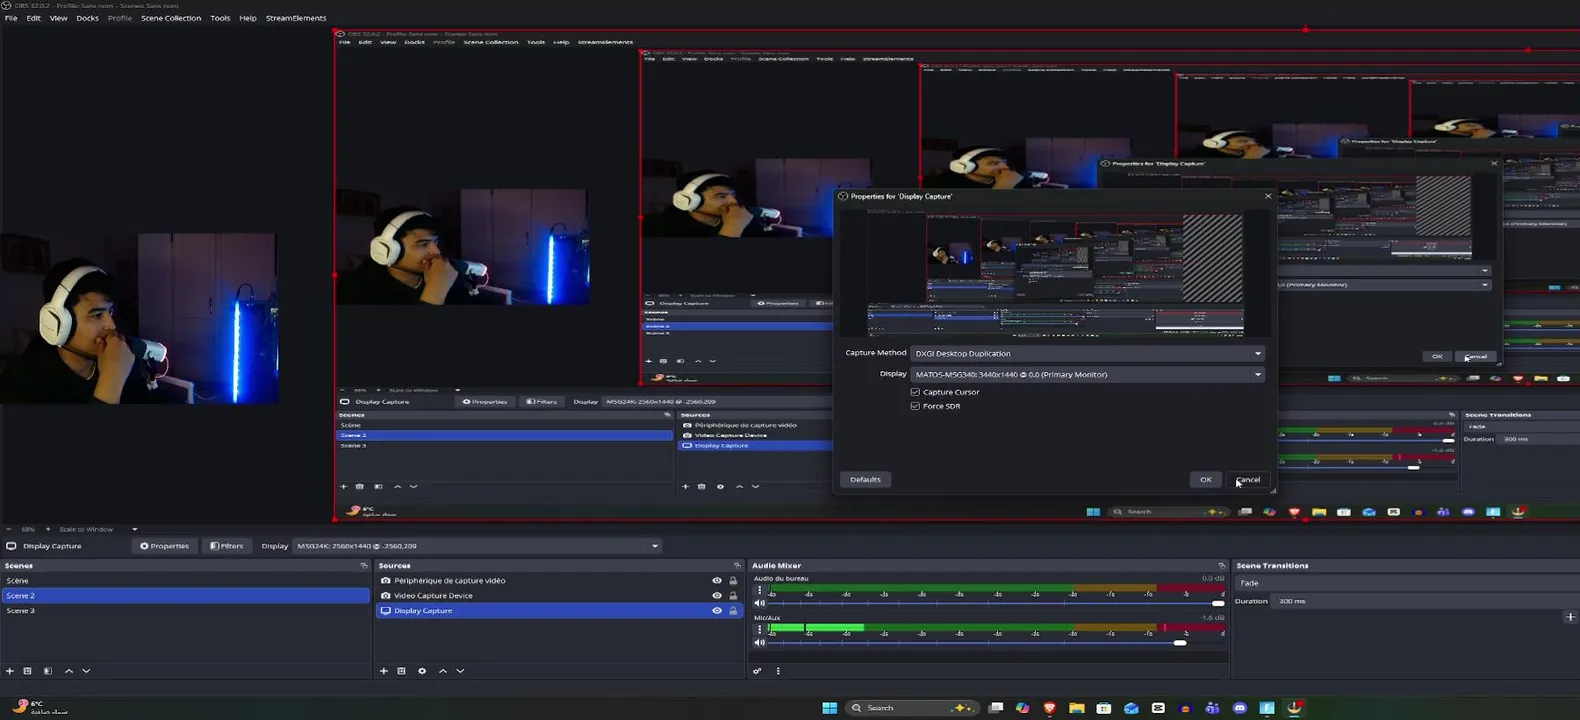Open the 6°C weather widget on the main taskbar

pyautogui.click(x=40, y=707)
